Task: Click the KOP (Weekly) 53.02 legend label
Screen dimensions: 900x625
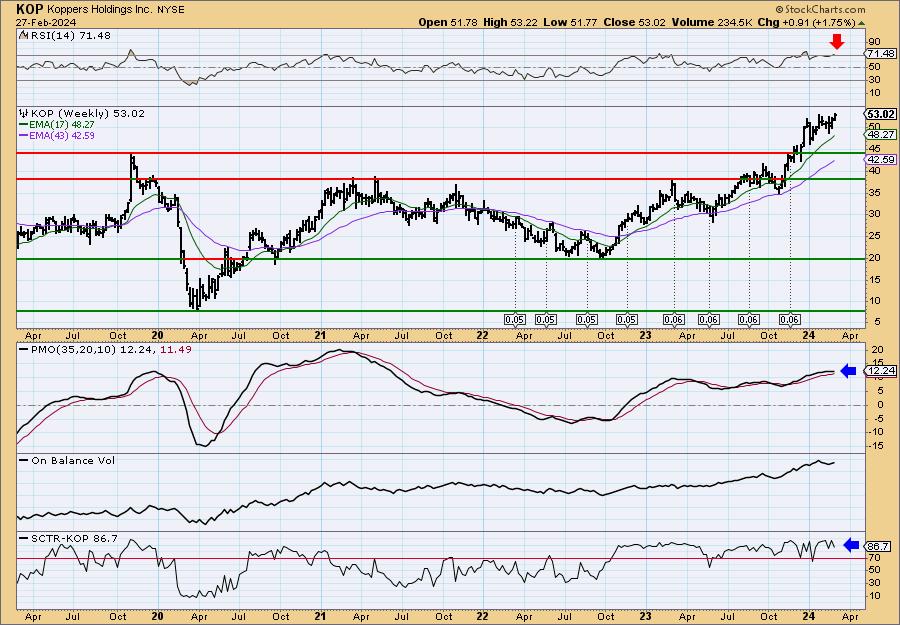Action: click(87, 114)
